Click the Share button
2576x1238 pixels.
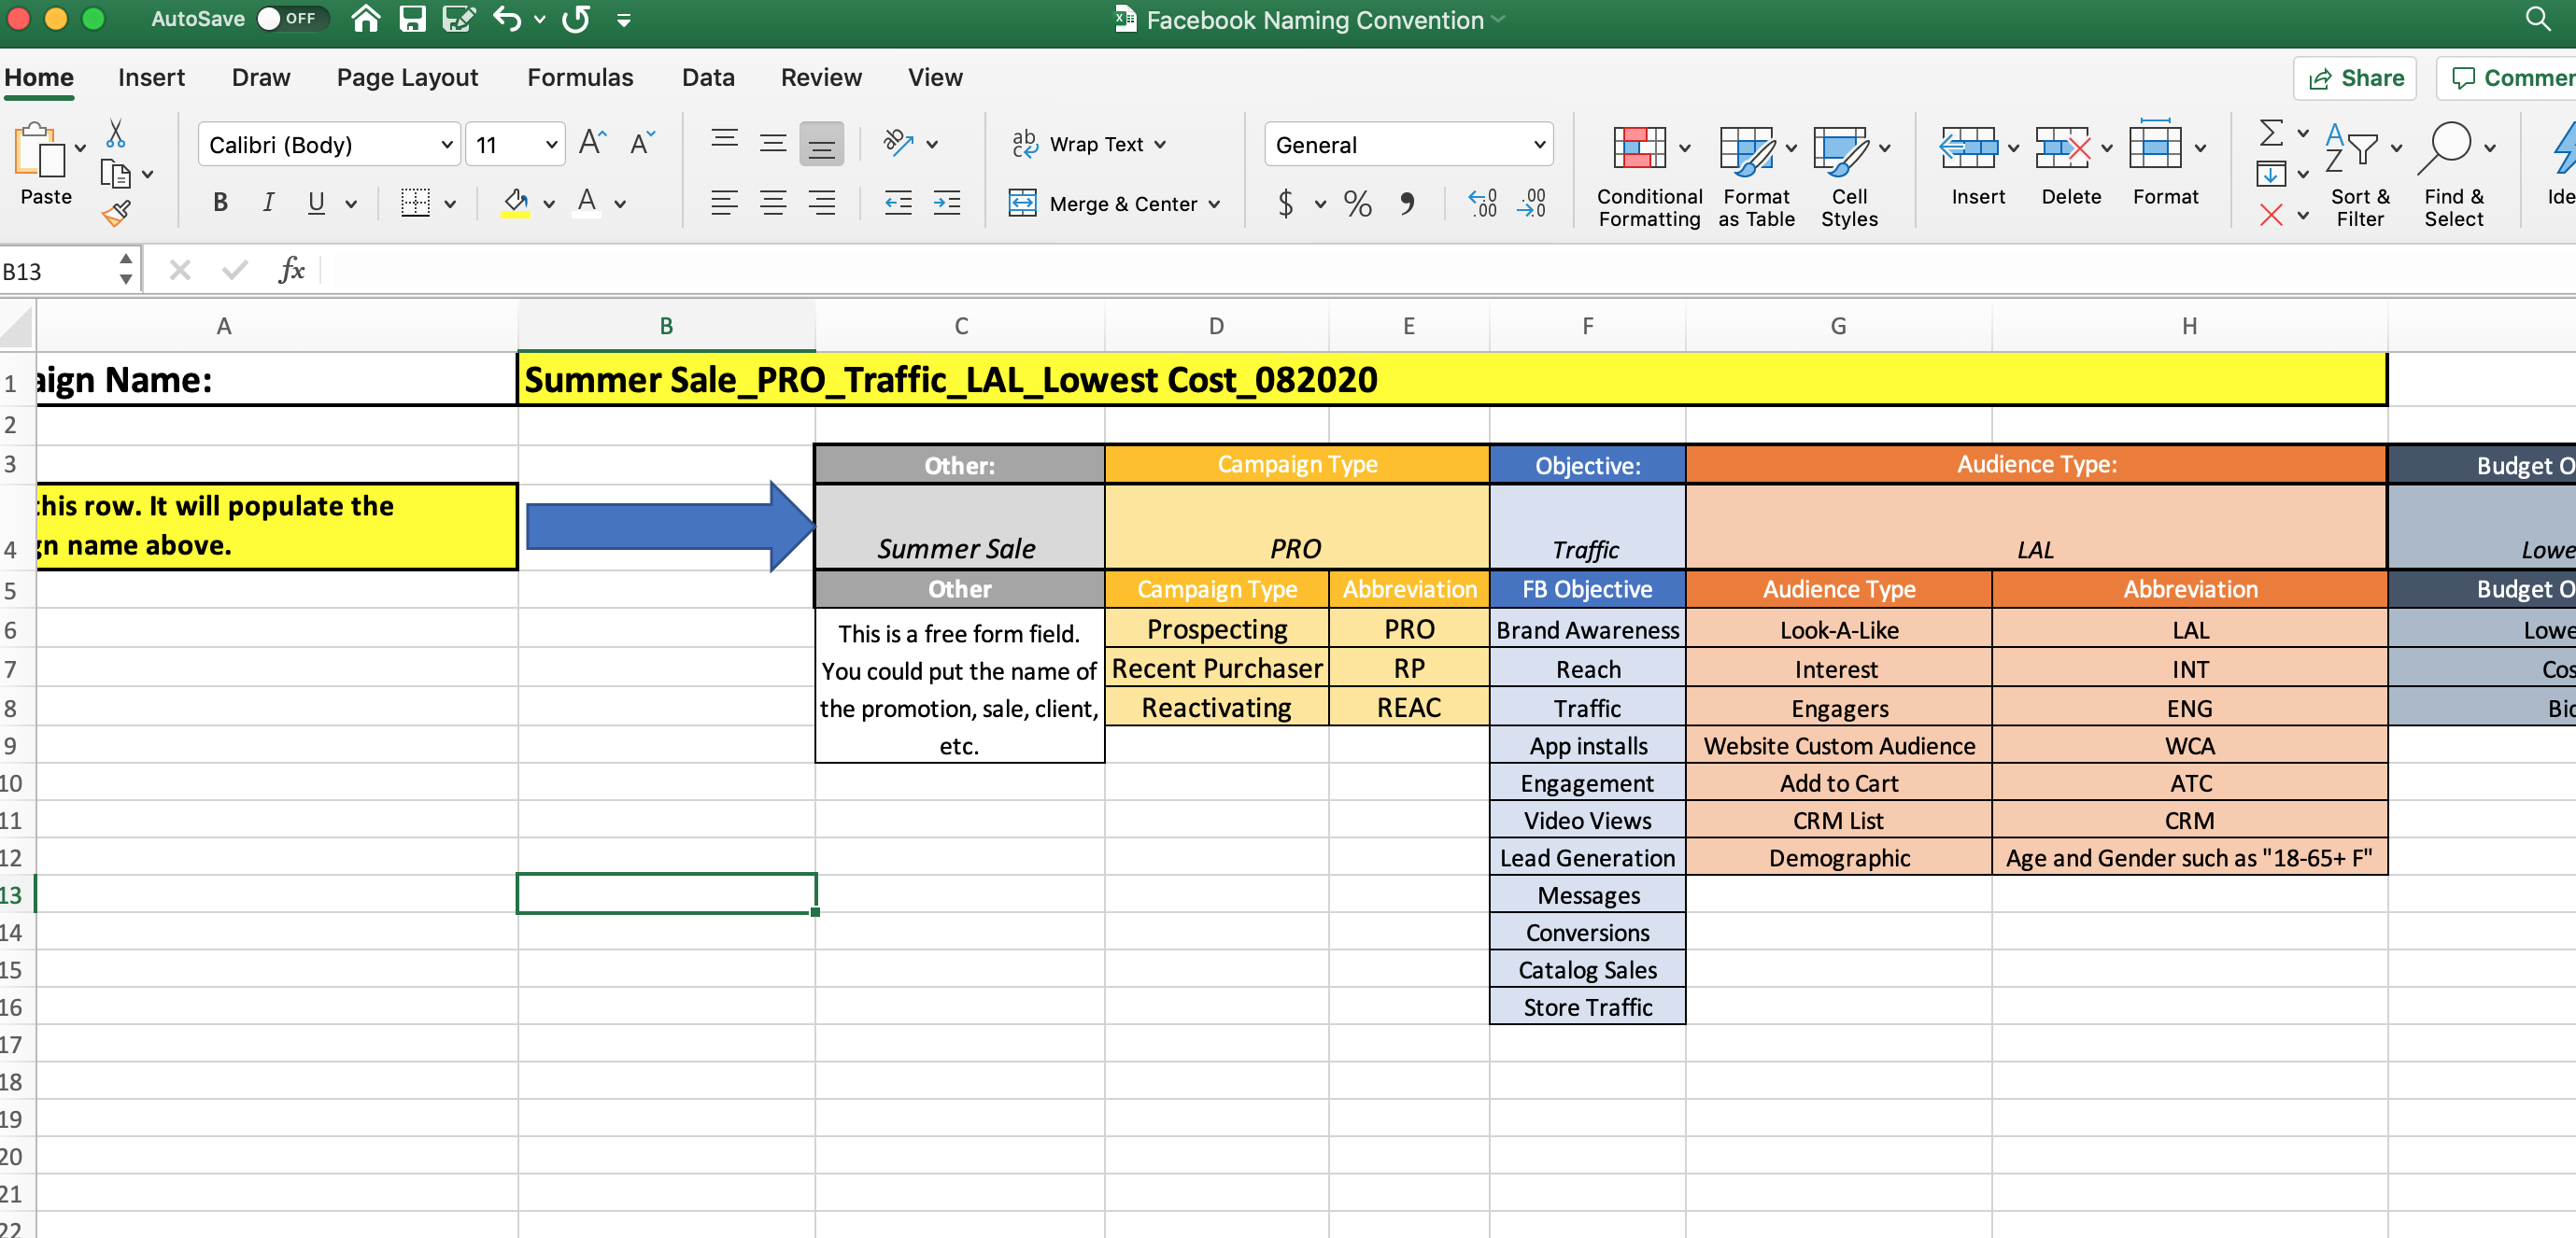coord(2354,78)
